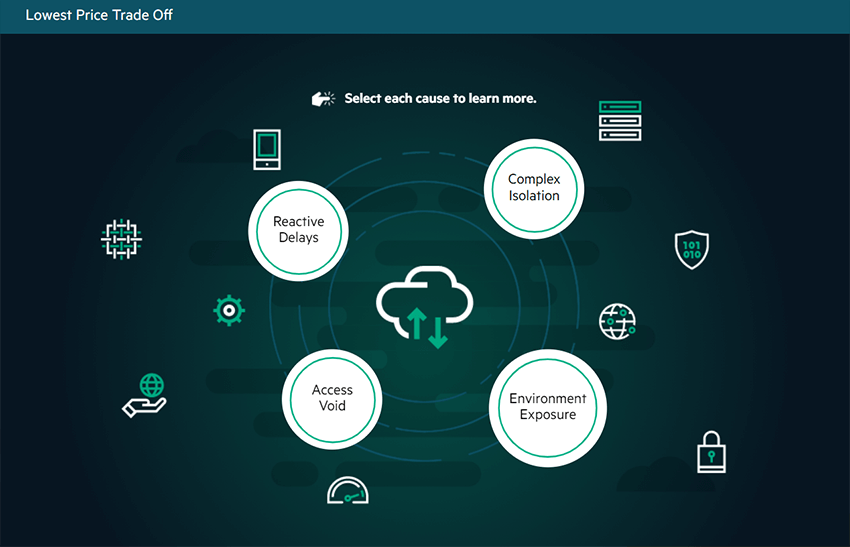Select the globe network nodes icon

617,321
